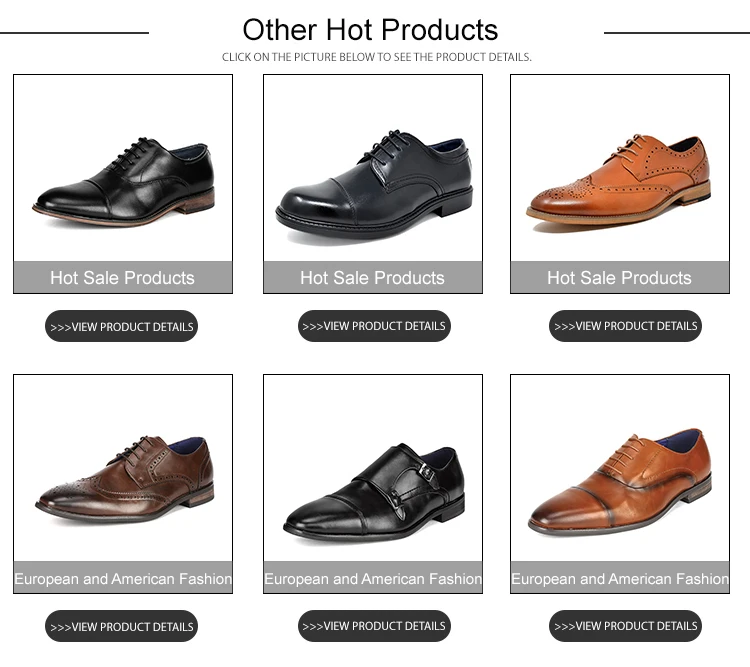Viewport: 750px width, 667px height.
Task: Open European and American Fashion under bottom-row tan oxford
Action: pos(619,579)
